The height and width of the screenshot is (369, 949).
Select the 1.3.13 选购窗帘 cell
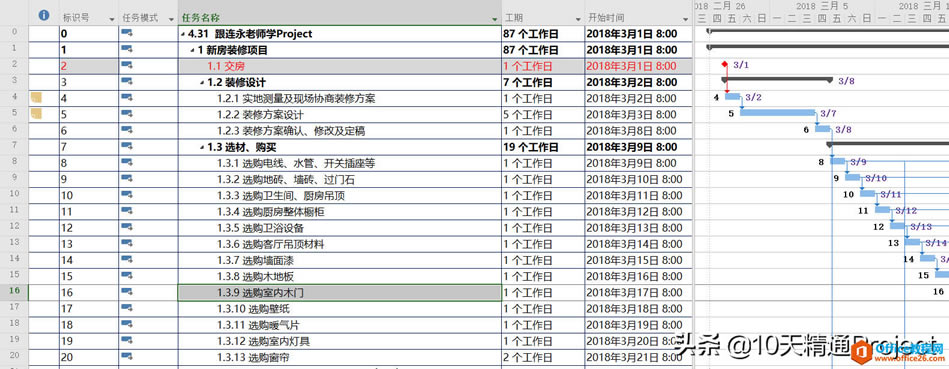[340, 358]
